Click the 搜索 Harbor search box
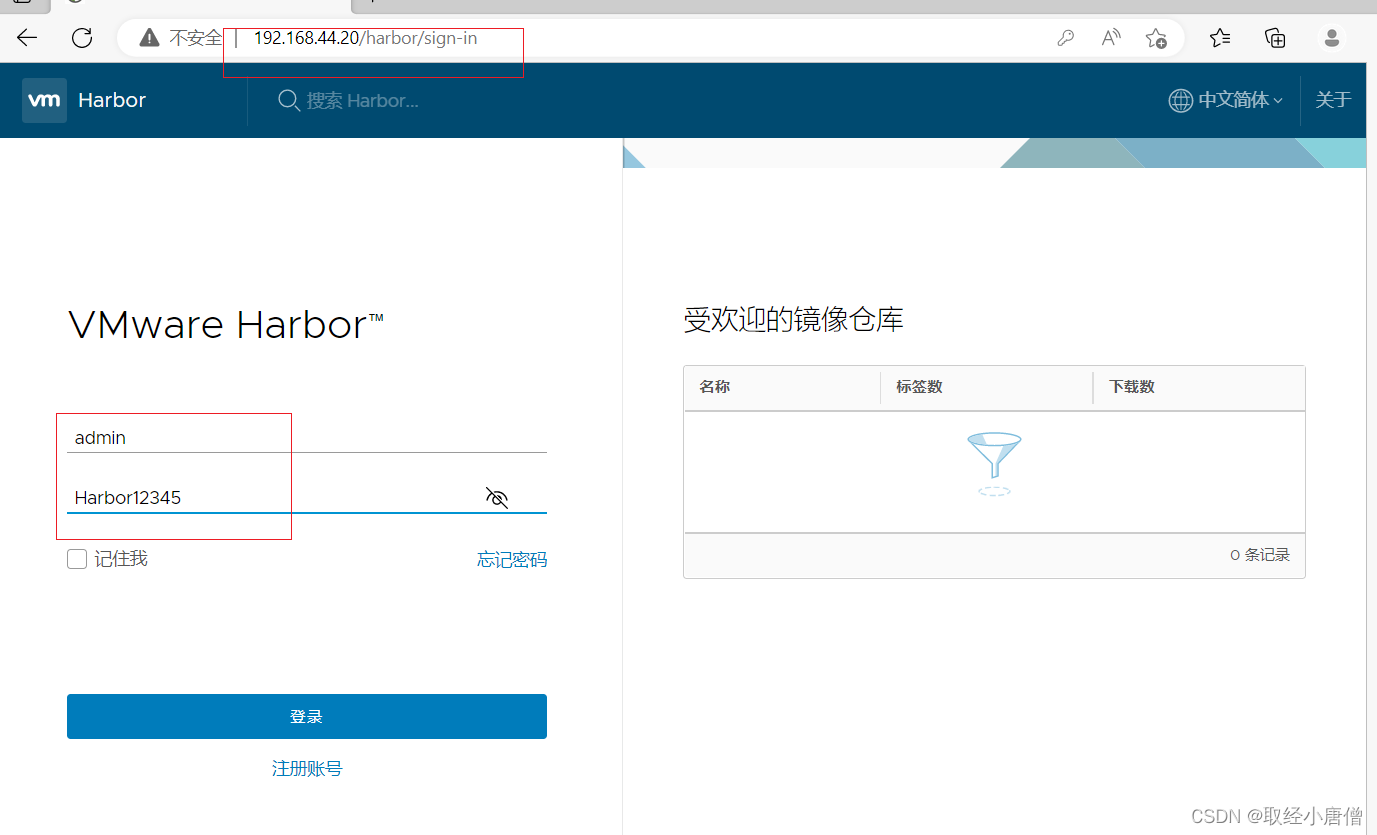The height and width of the screenshot is (835, 1377). (362, 101)
